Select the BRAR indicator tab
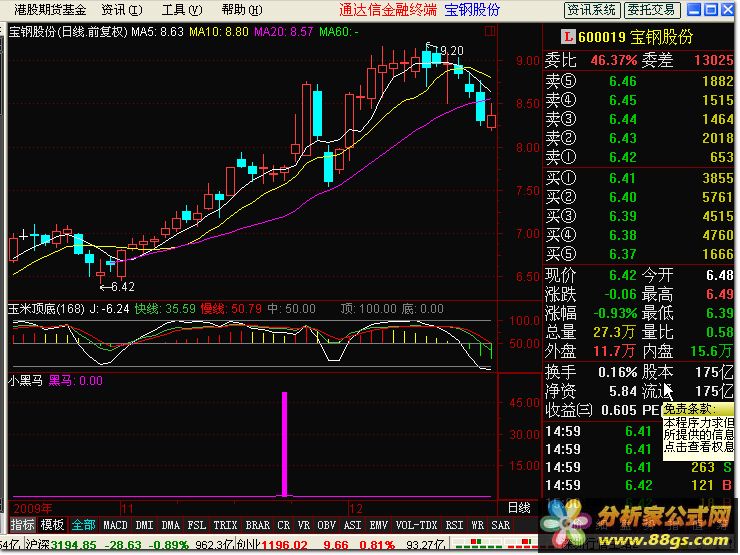740x555 pixels. click(x=258, y=525)
